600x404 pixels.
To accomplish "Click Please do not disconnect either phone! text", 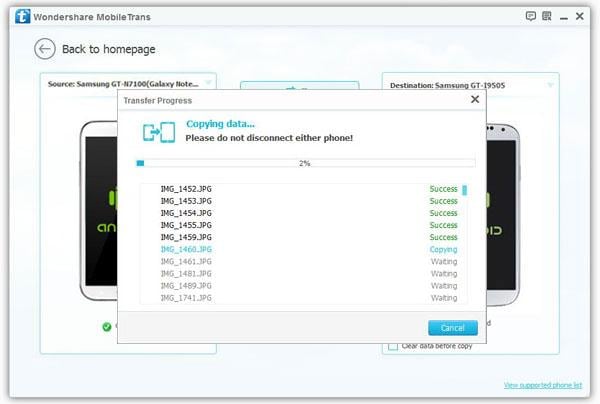I will tap(269, 138).
